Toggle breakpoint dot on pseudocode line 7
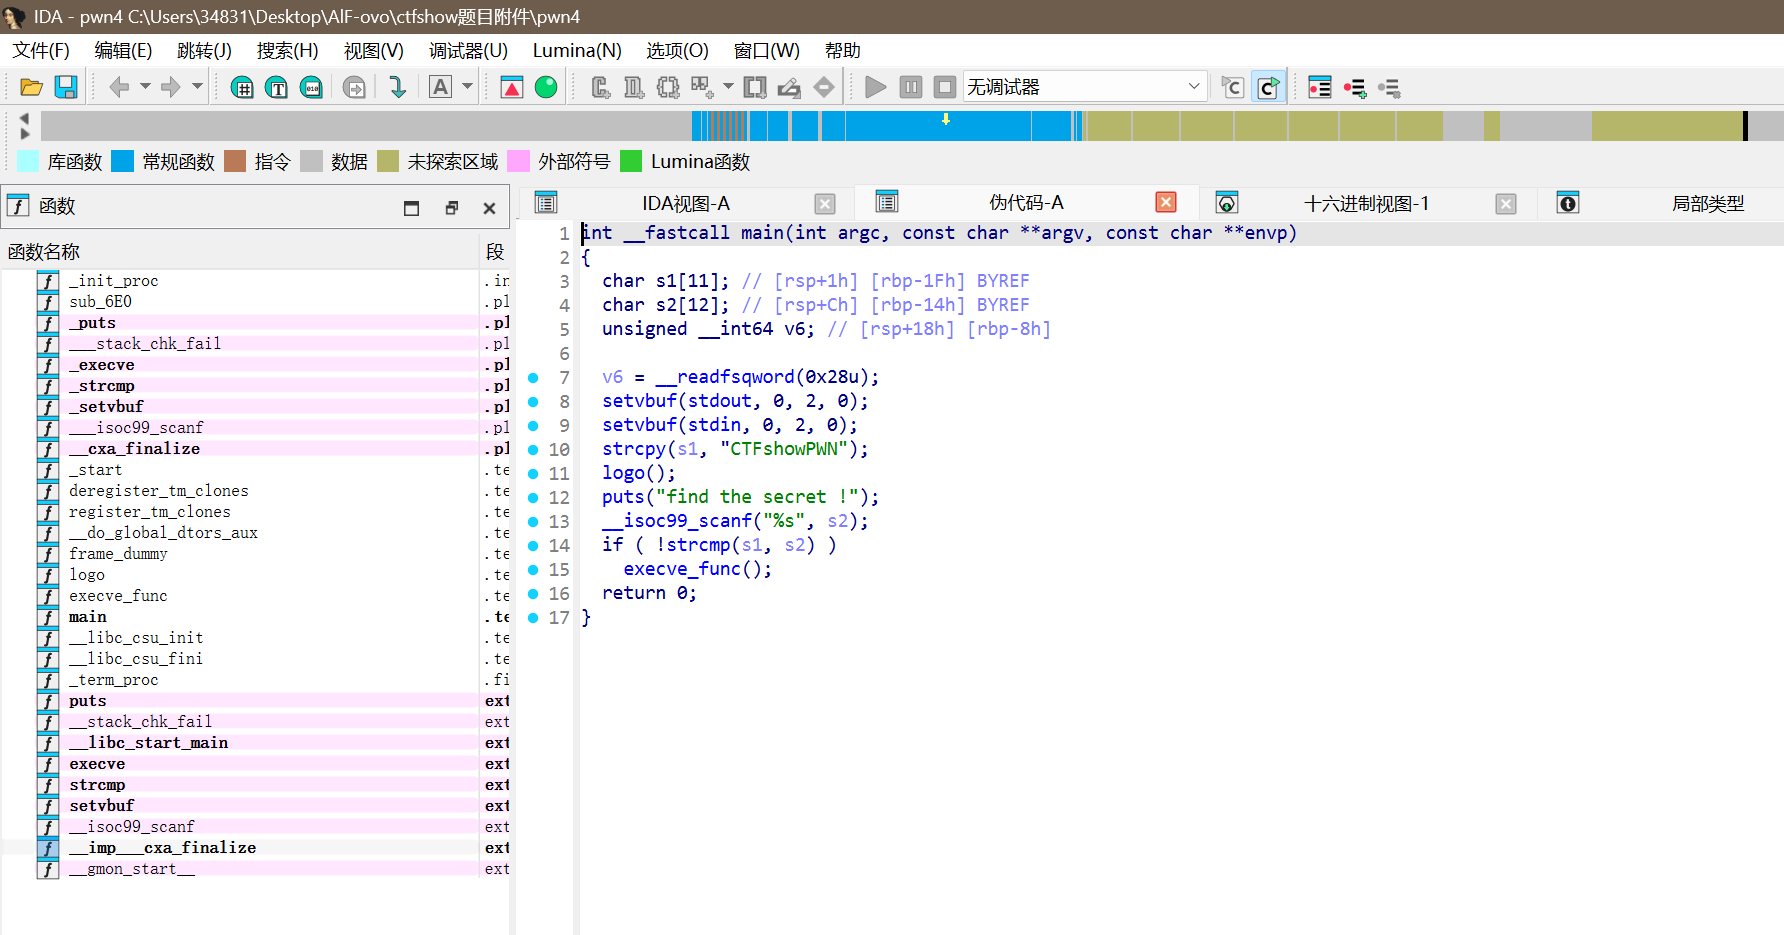The image size is (1784, 935). (x=533, y=378)
